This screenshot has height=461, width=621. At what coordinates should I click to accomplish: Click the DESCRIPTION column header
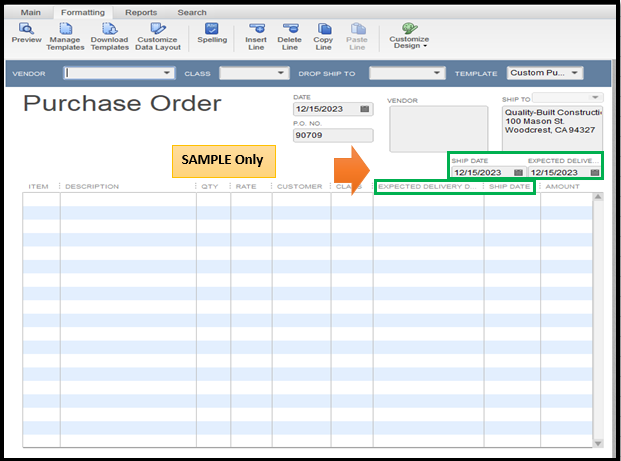(x=92, y=187)
